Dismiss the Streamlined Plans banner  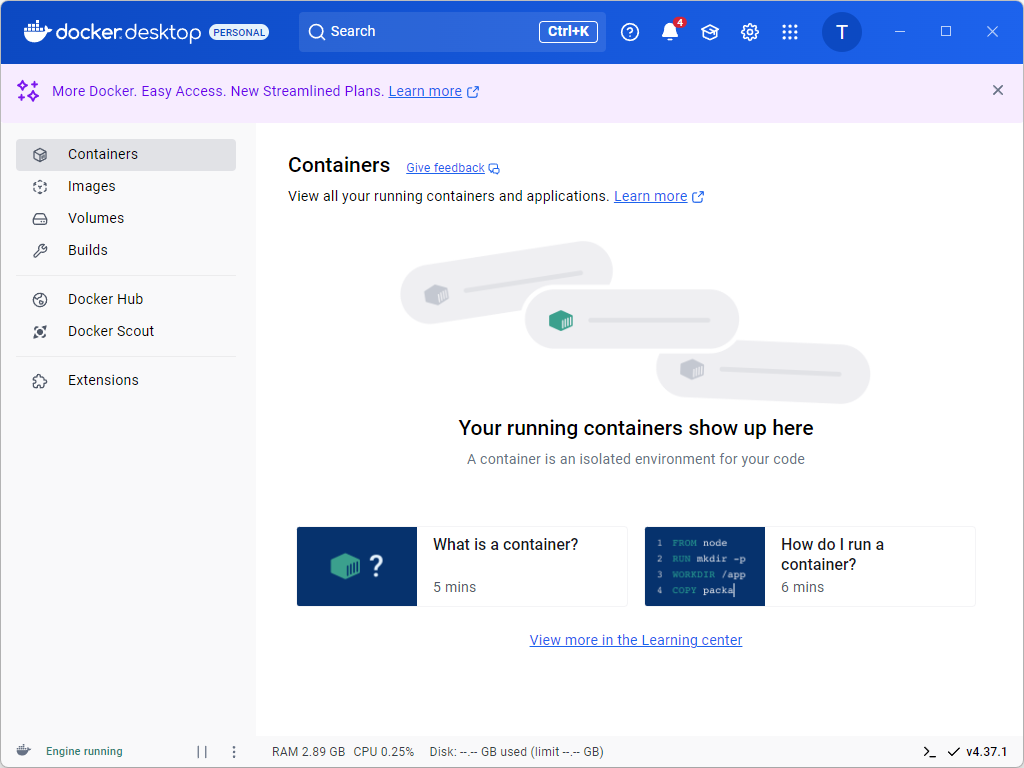point(997,90)
